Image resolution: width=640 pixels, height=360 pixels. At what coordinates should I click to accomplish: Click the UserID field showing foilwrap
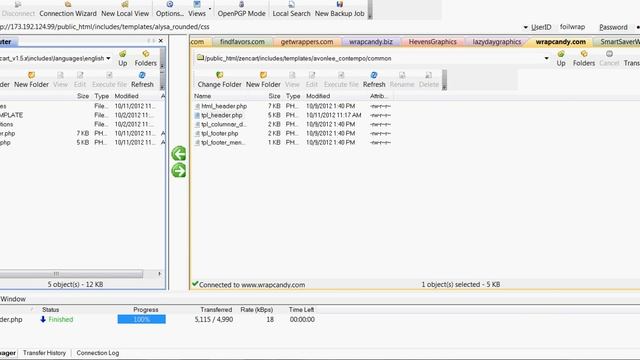[x=572, y=27]
